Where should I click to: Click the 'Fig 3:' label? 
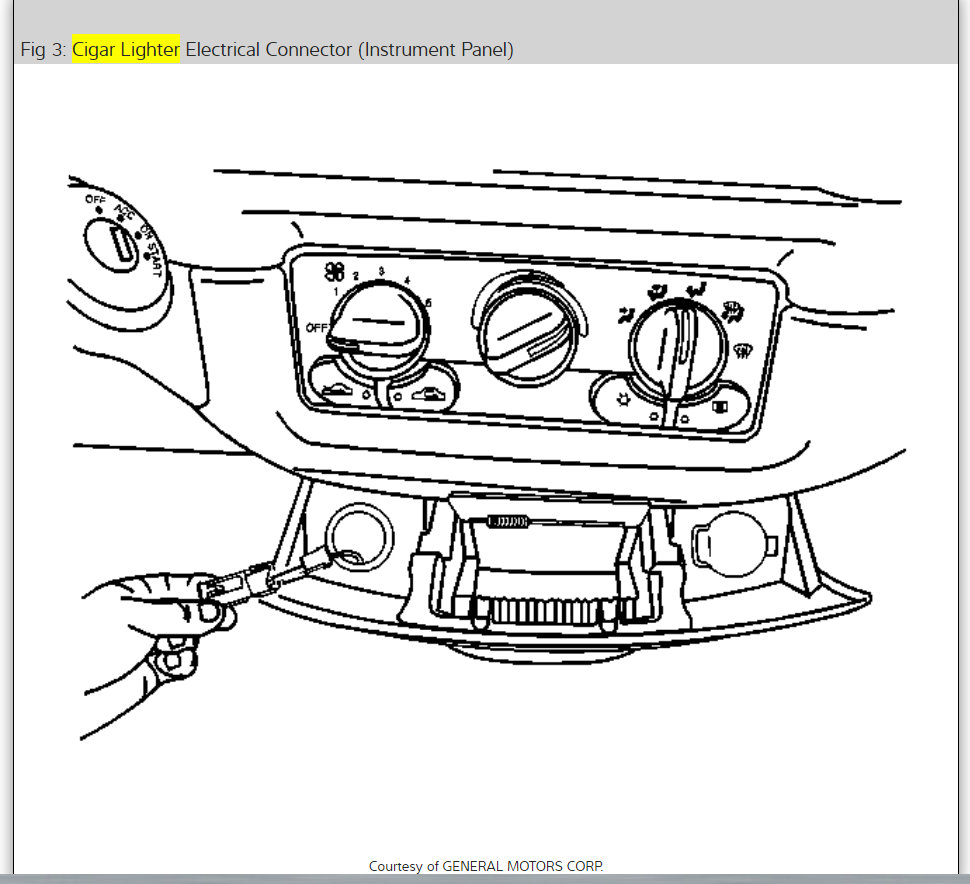[x=43, y=49]
